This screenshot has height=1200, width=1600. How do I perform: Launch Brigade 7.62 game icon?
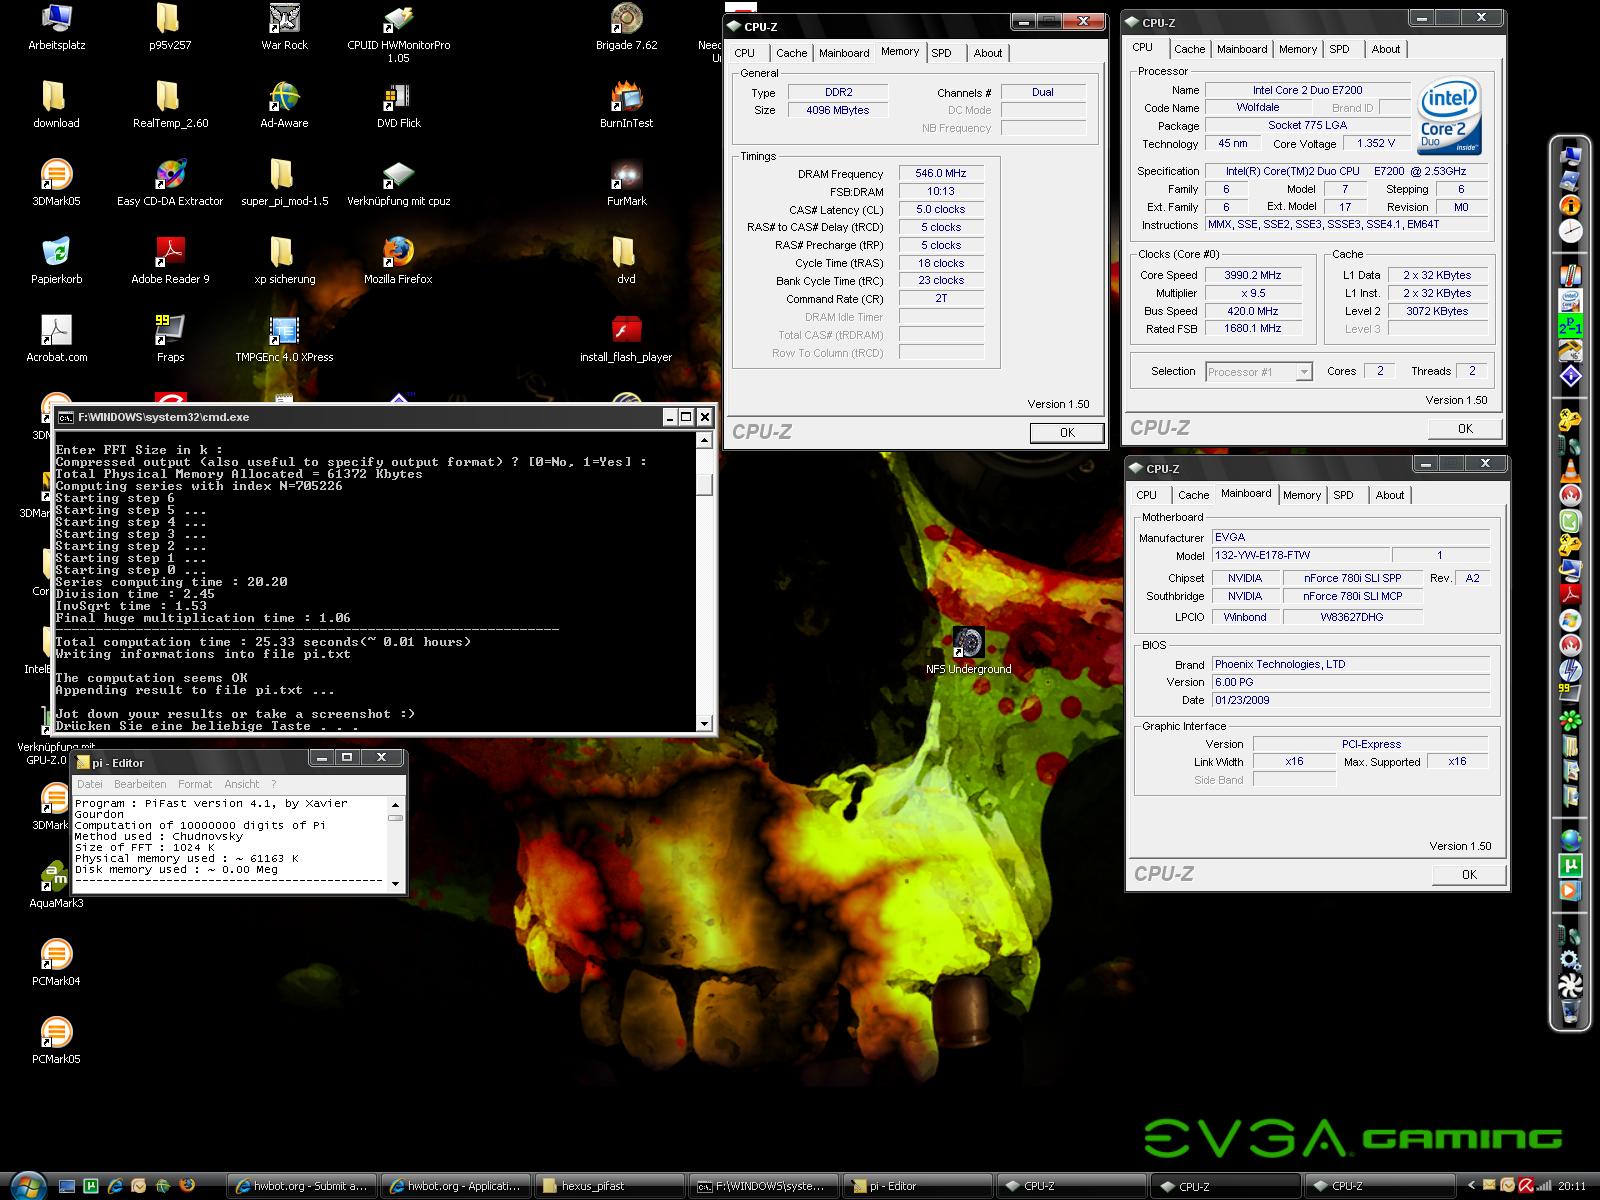[626, 27]
